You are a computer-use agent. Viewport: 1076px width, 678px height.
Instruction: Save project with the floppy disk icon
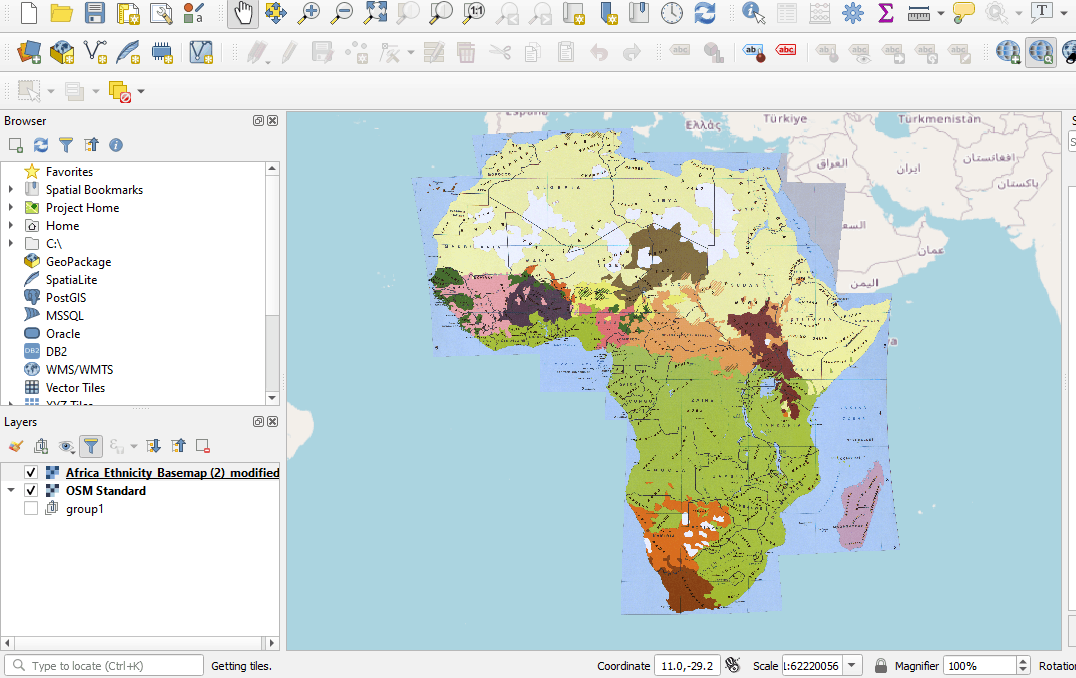[x=95, y=13]
